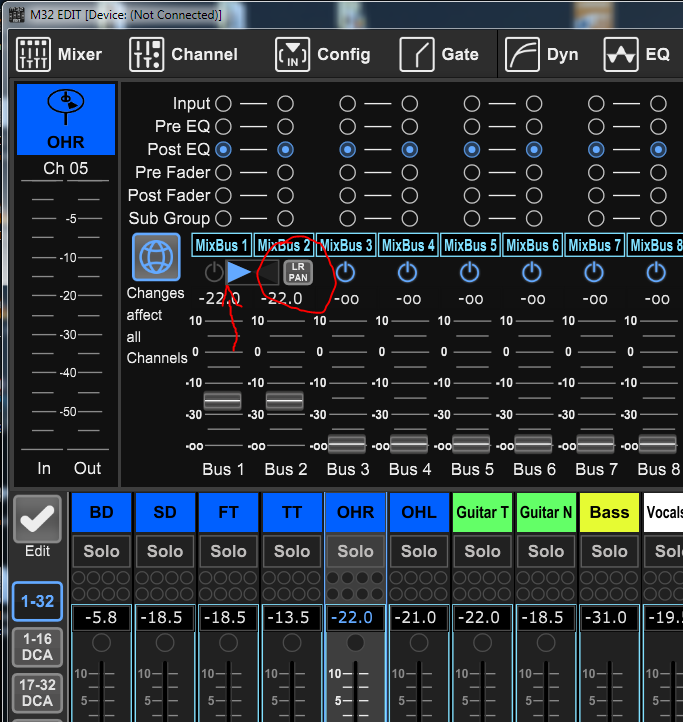Solo the SD channel
683x722 pixels.
click(165, 551)
